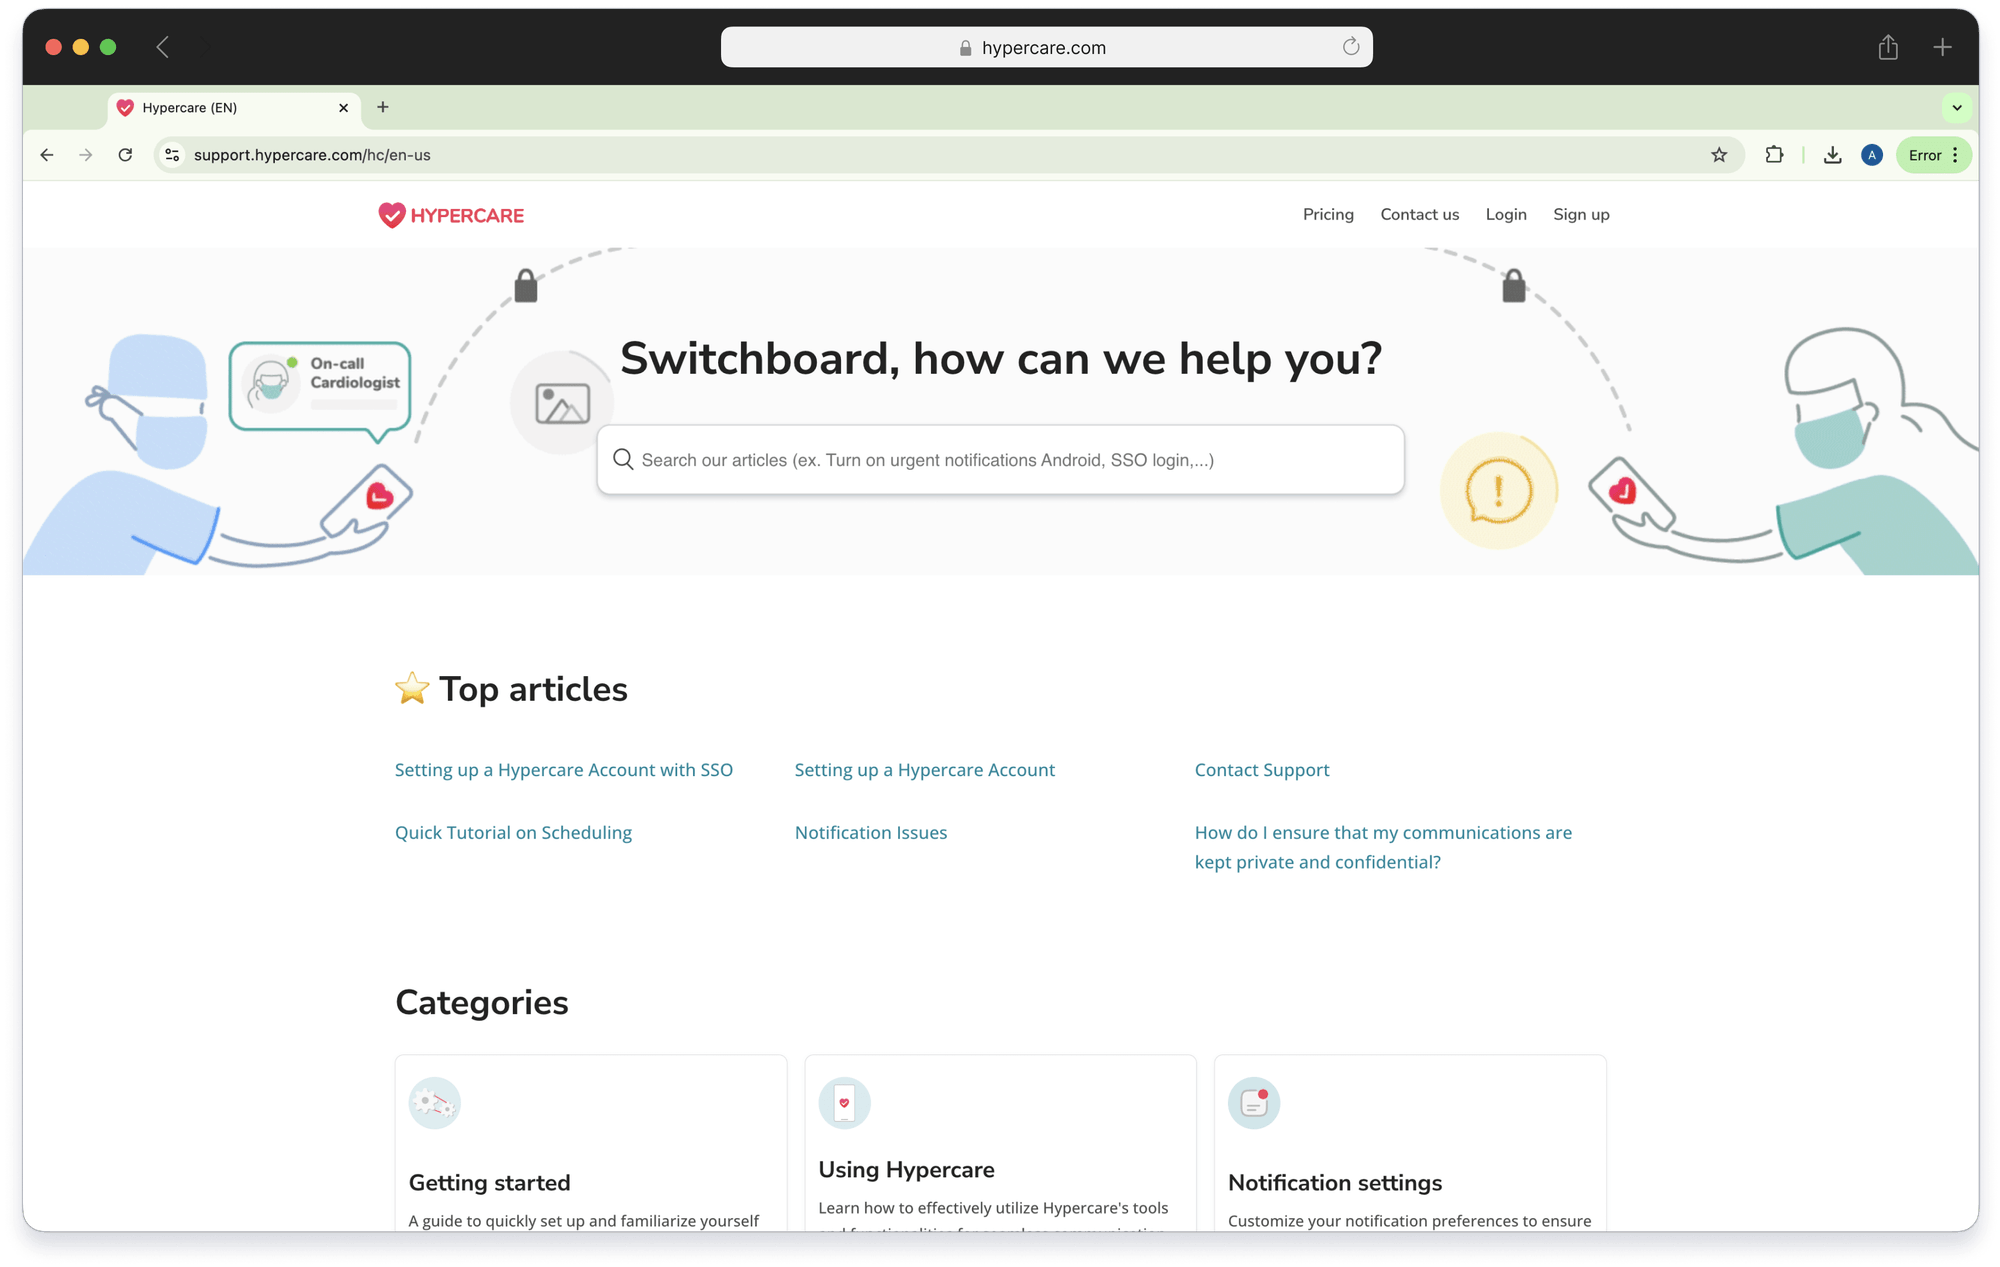Screen dimensions: 2000x1267
Task: Click the article search input field
Action: (x=1000, y=460)
